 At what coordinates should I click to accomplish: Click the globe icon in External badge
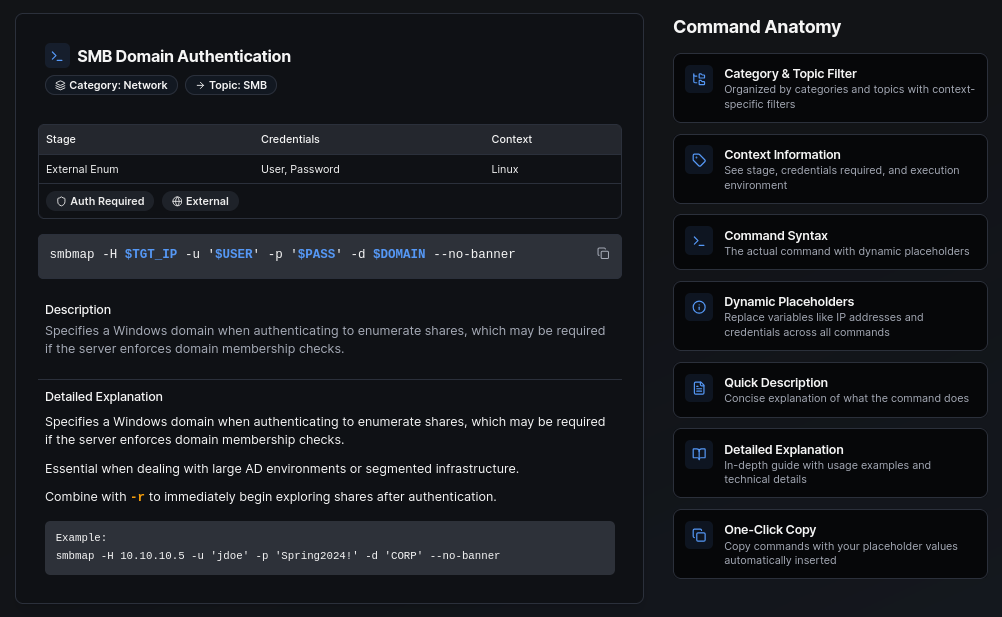[x=177, y=201]
